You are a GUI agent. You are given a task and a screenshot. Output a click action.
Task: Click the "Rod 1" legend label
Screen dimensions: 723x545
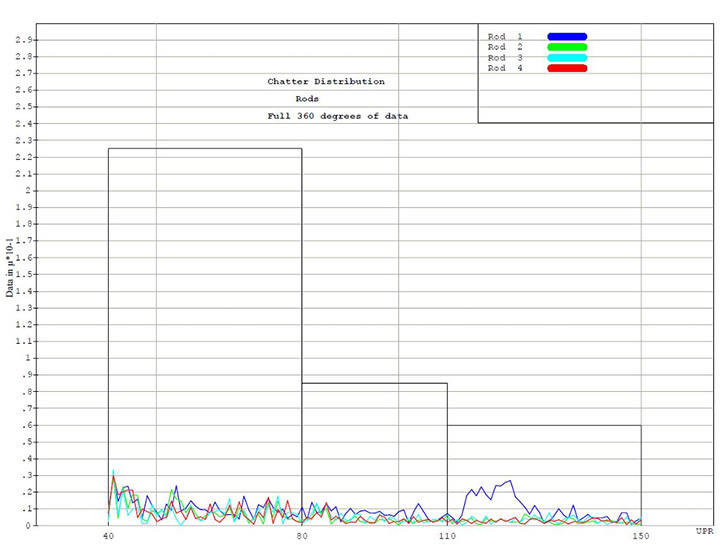(505, 37)
